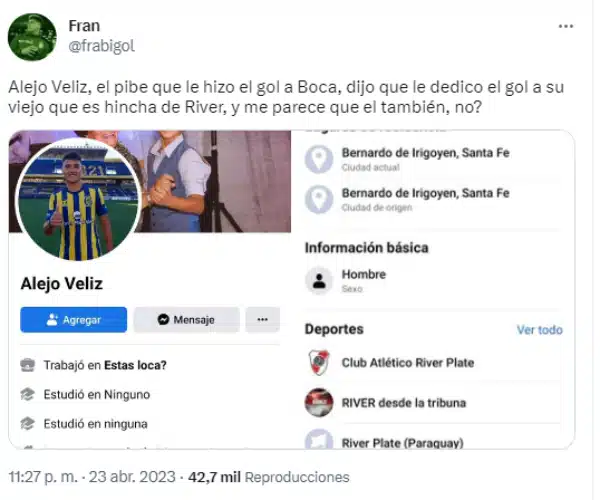The height and width of the screenshot is (500, 600).
Task: Click the Mensaje messenger button
Action: [x=186, y=319]
